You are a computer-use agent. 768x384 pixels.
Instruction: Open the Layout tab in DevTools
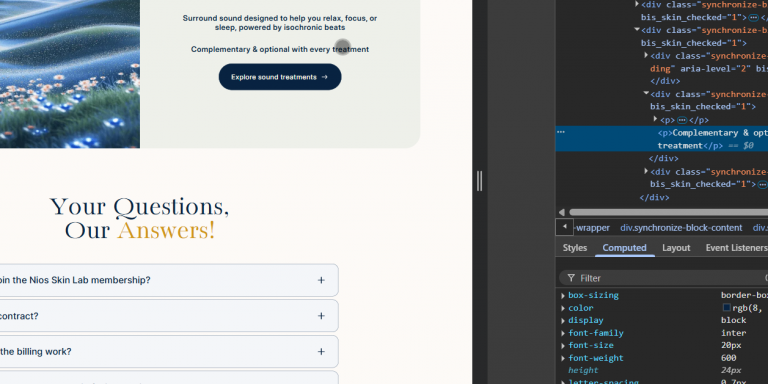[x=676, y=248]
